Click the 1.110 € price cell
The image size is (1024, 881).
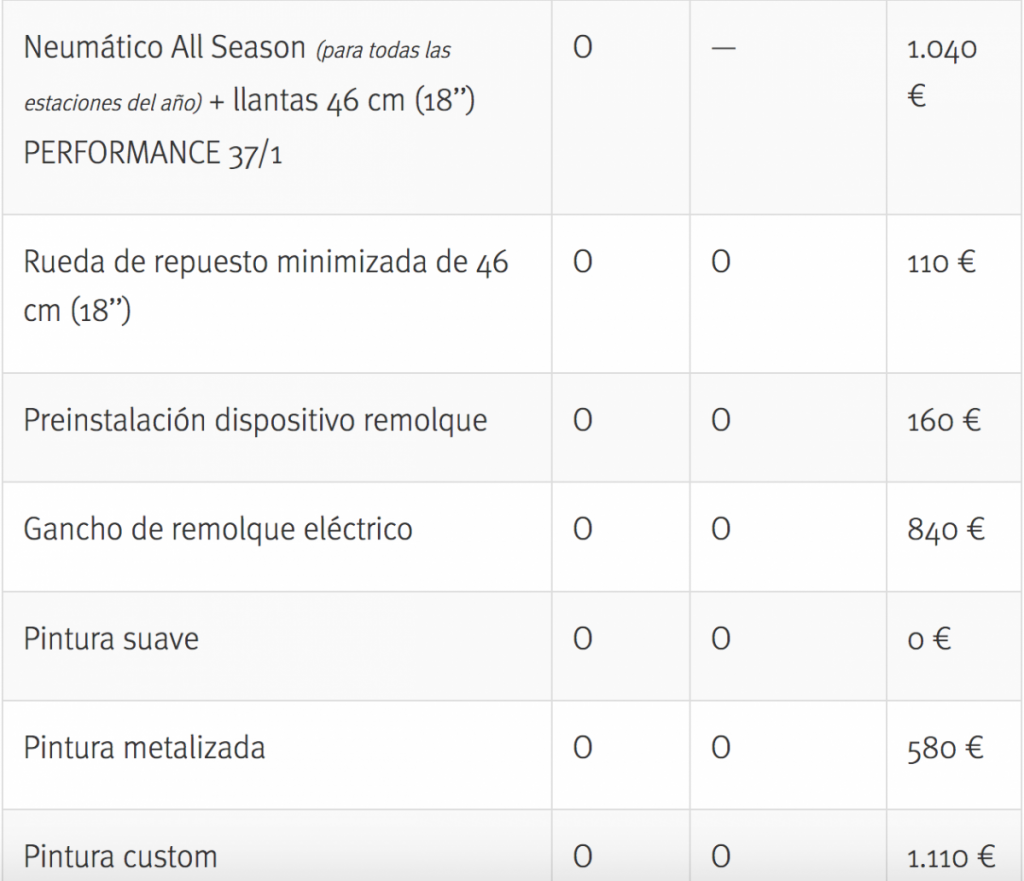point(950,857)
